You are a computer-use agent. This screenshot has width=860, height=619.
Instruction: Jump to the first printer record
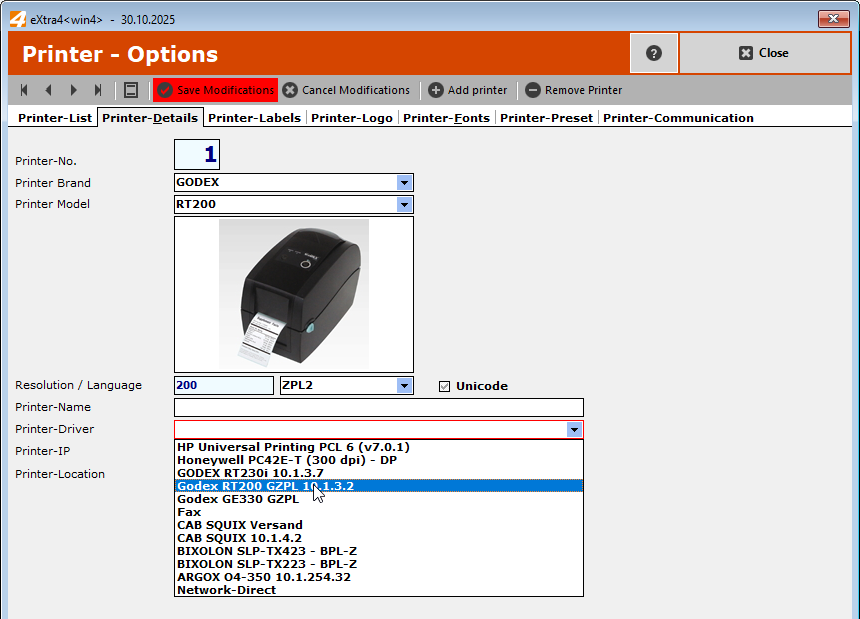(x=23, y=90)
